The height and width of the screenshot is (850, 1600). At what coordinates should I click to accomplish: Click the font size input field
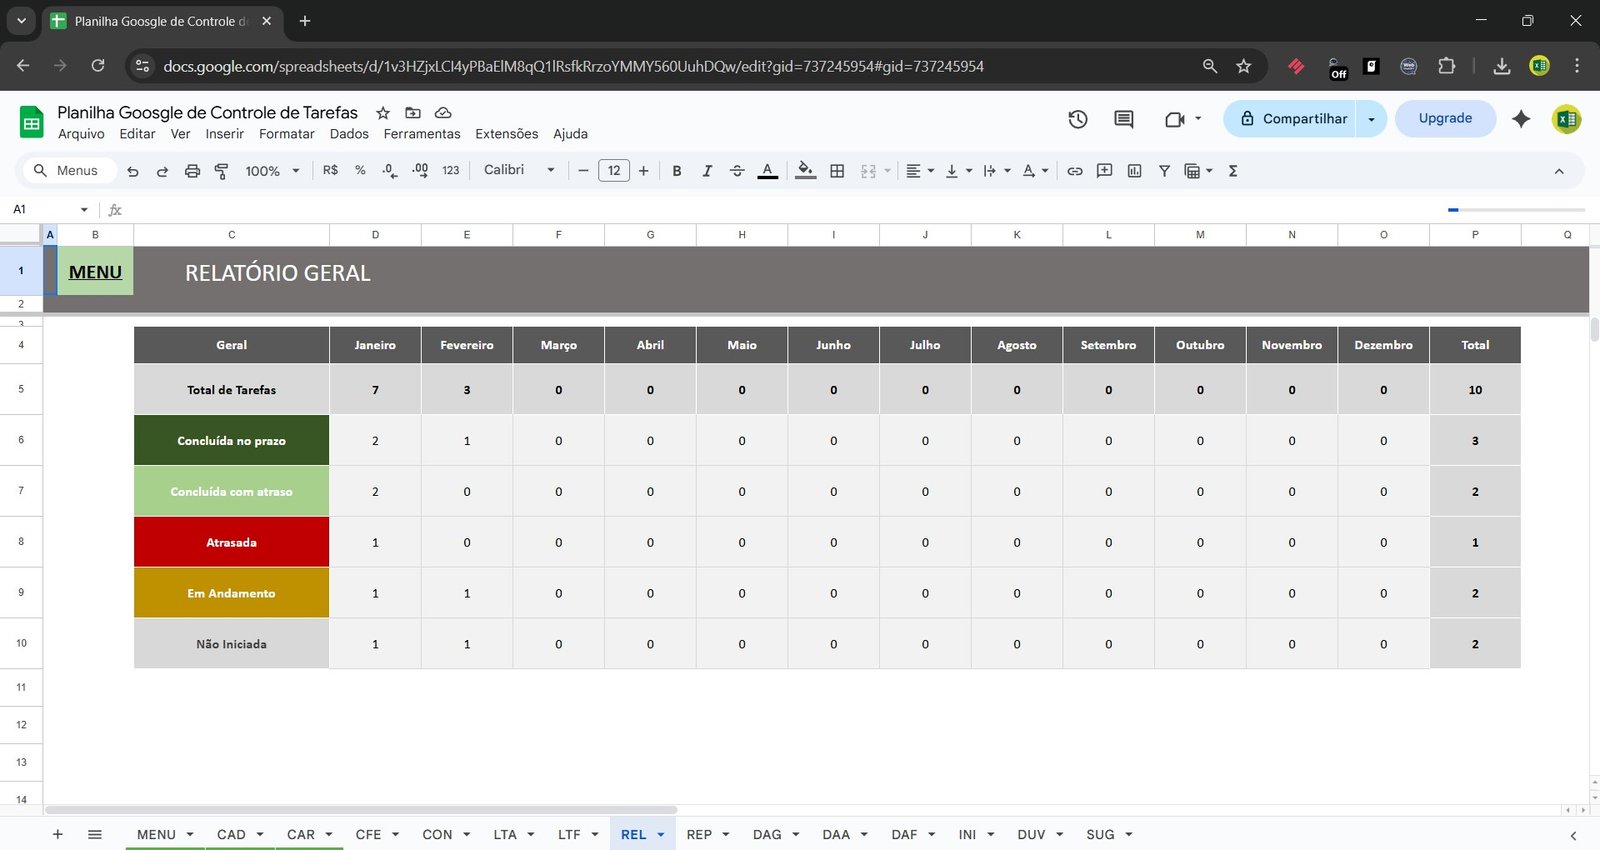[613, 170]
